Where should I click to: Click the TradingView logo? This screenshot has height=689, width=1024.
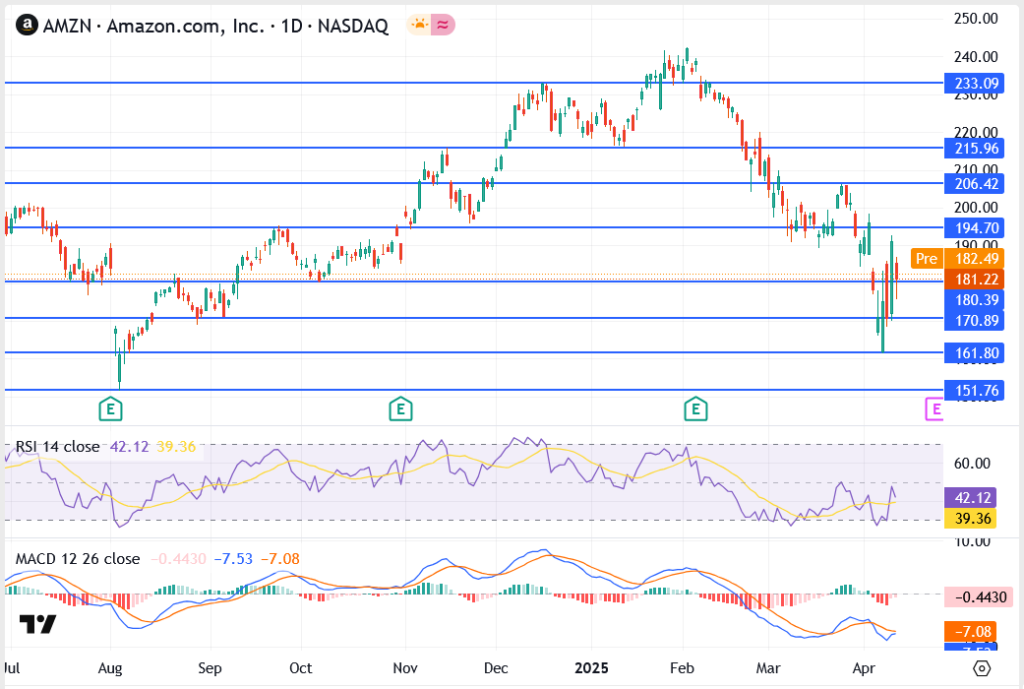coord(39,625)
